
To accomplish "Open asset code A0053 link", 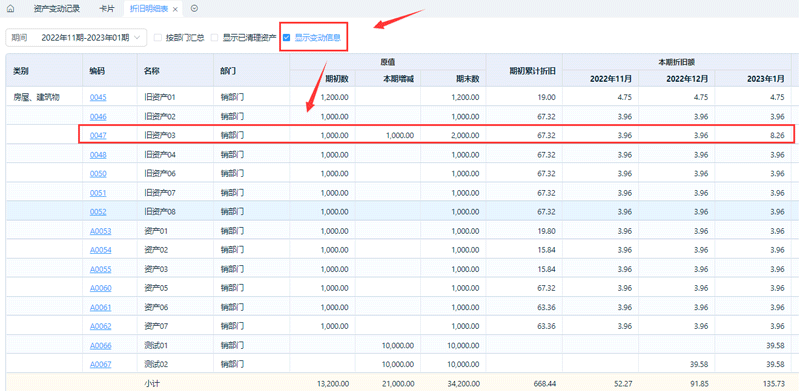I will click(x=100, y=231).
